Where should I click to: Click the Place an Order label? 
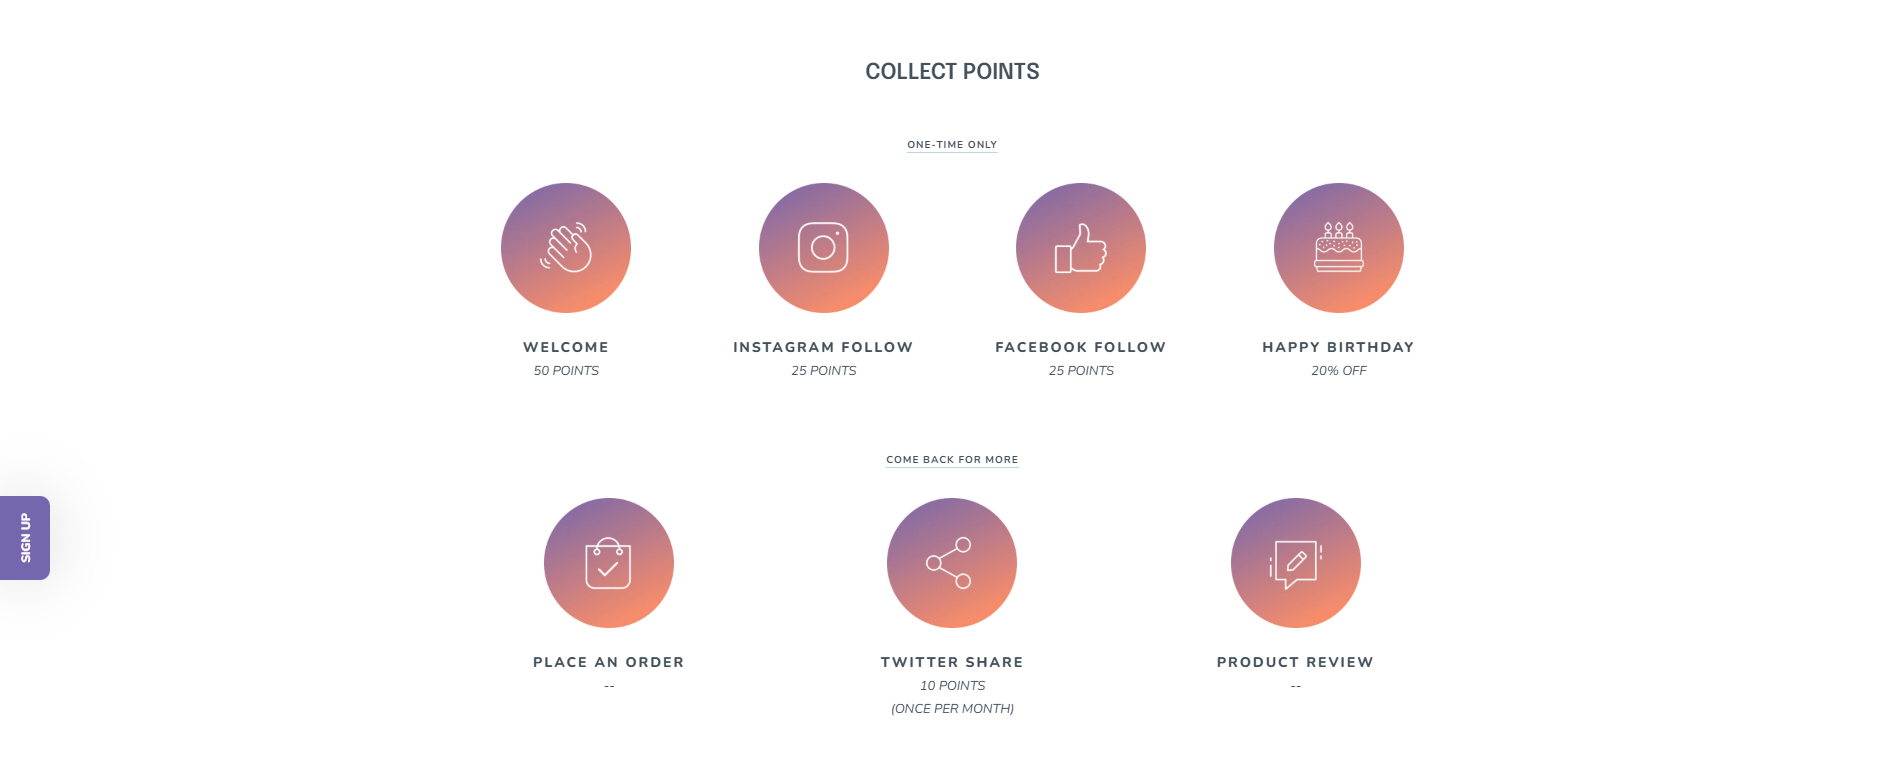tap(609, 662)
